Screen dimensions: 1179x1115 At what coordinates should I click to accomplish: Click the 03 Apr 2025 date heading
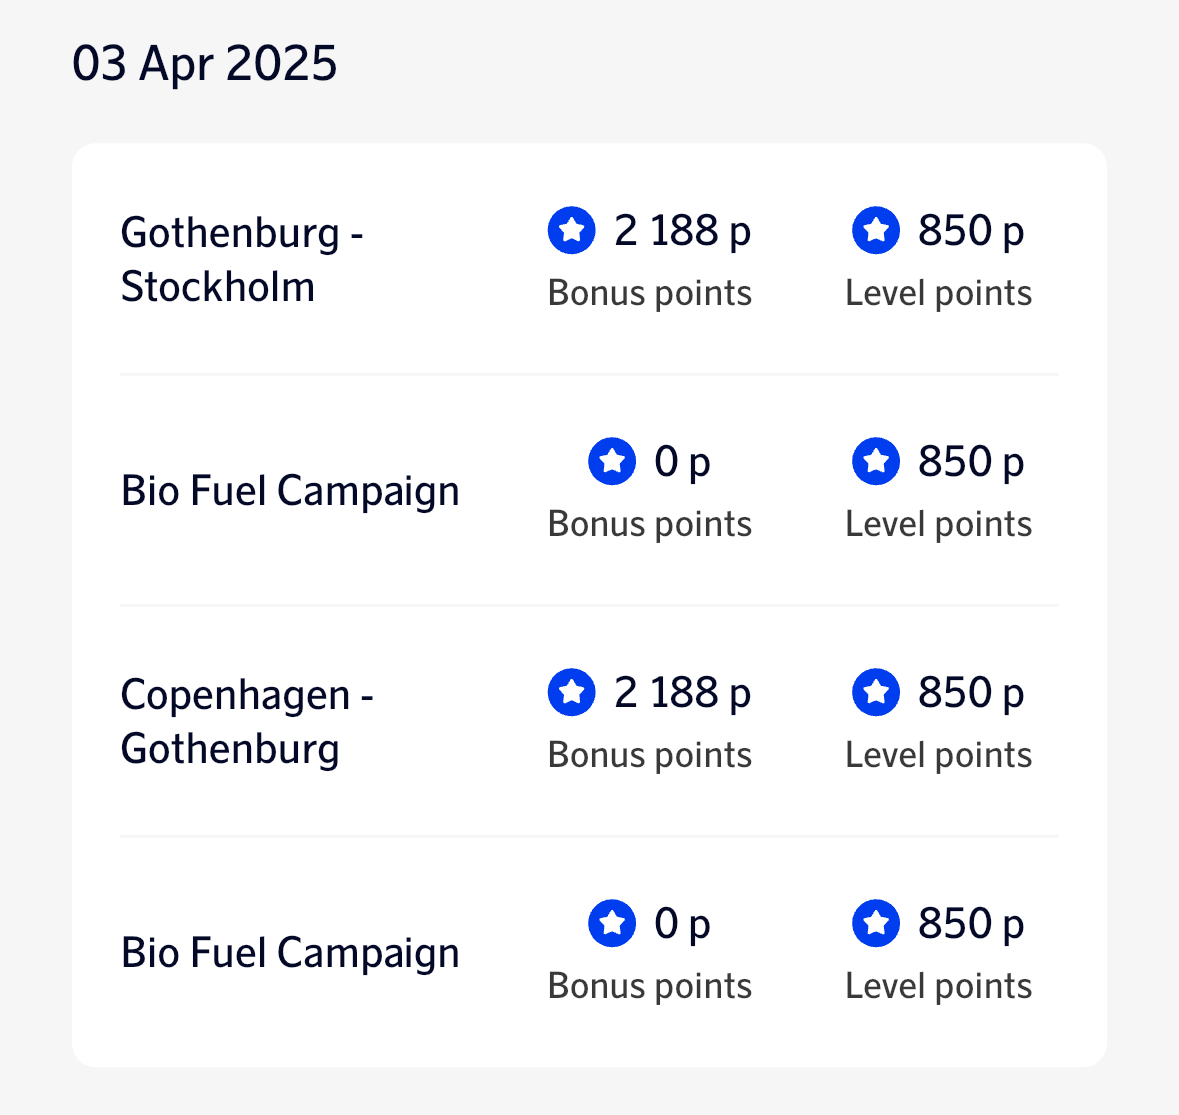click(x=205, y=63)
